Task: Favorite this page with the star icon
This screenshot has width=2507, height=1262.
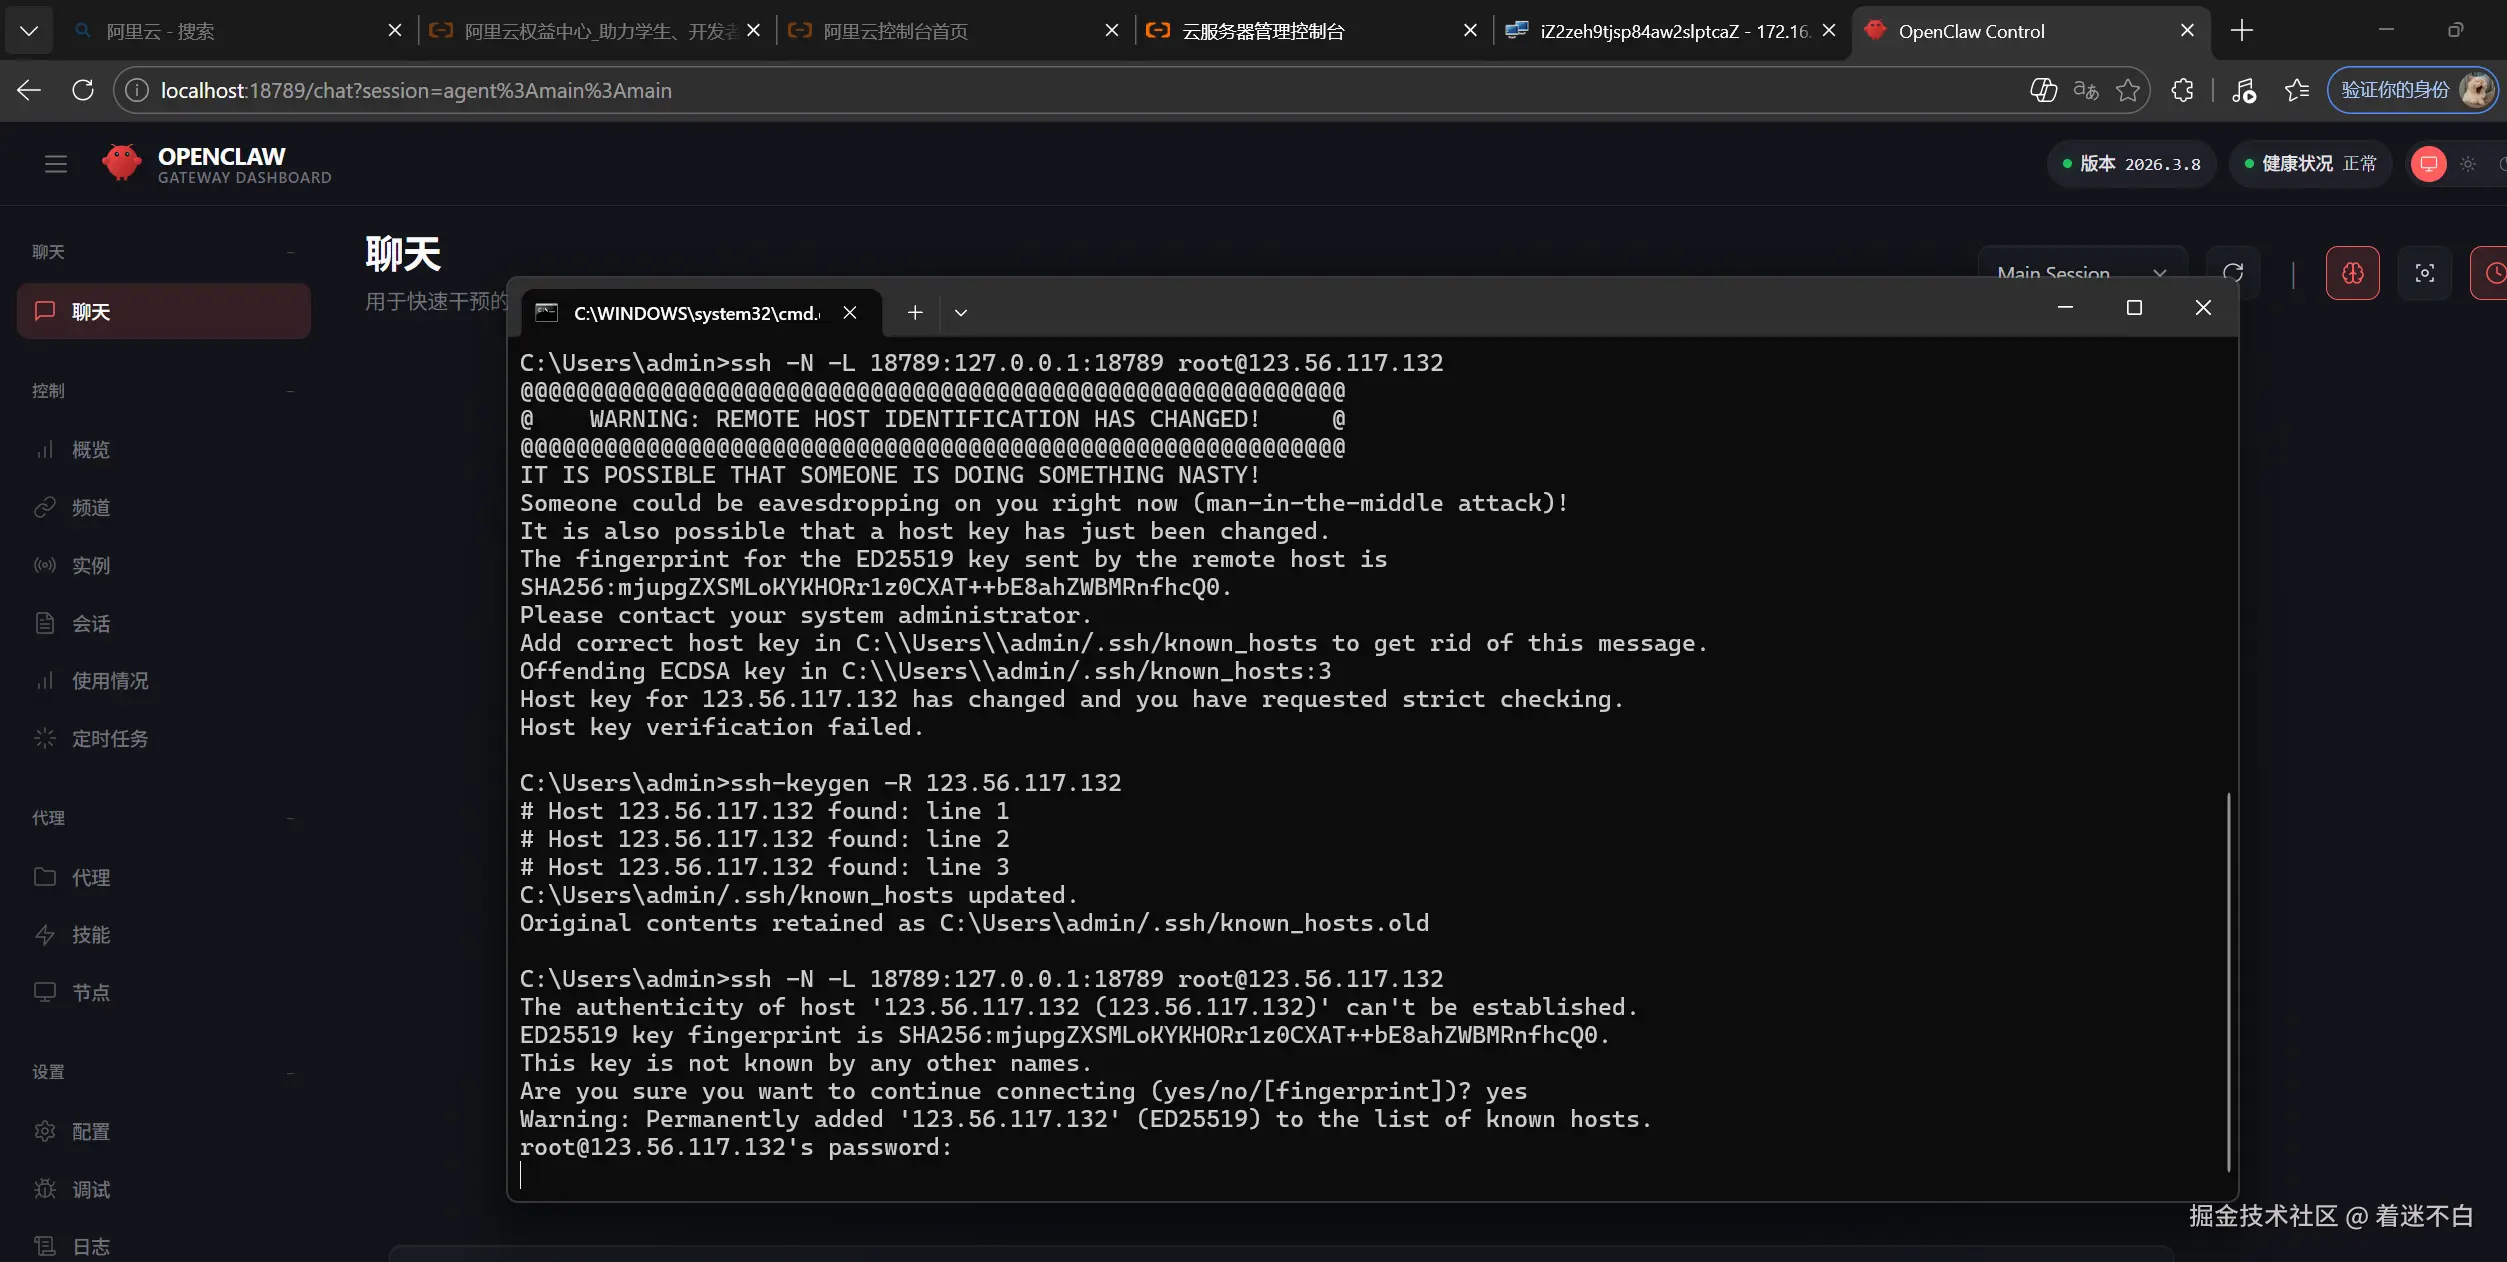Action: pyautogui.click(x=2128, y=91)
